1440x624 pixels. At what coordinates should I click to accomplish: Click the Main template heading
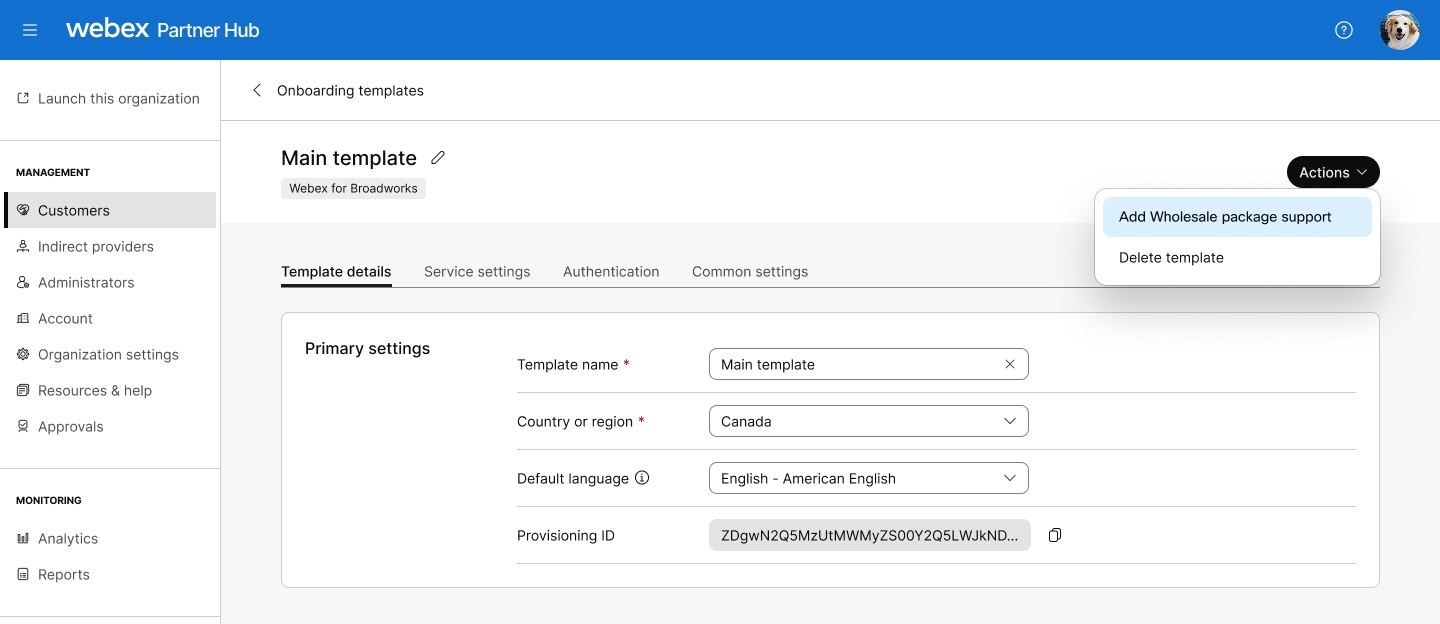(349, 158)
